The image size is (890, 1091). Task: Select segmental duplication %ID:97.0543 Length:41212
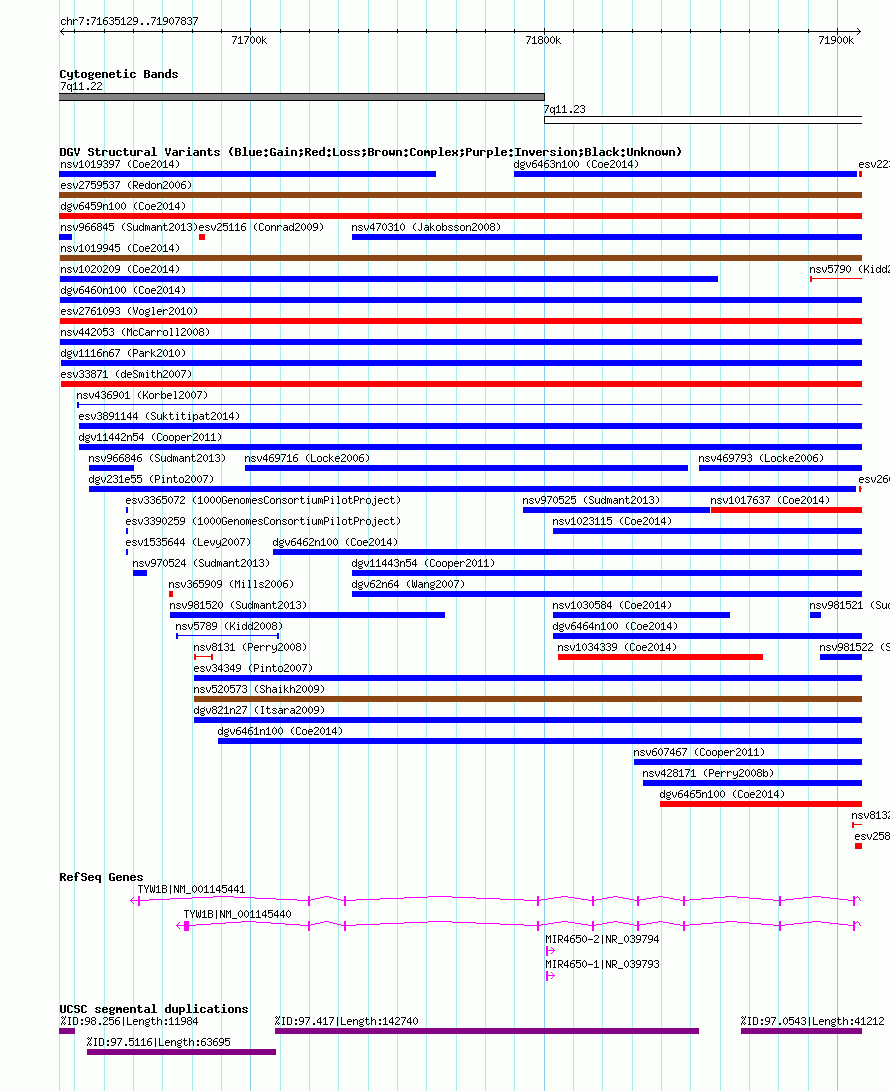point(802,1031)
